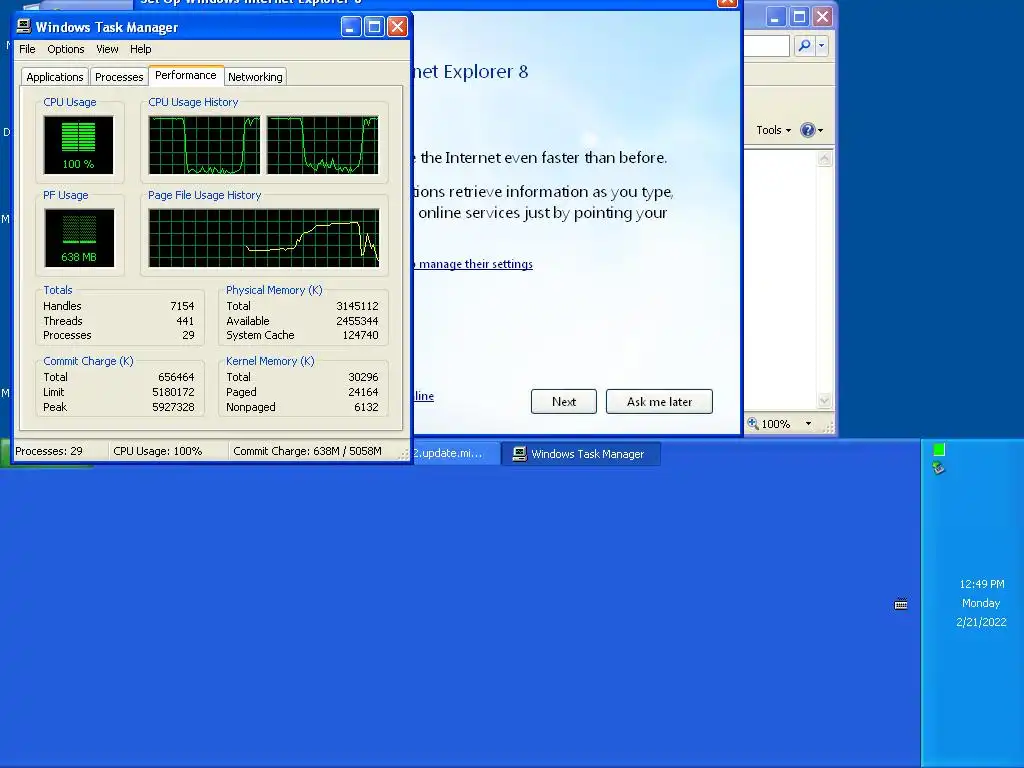
Task: Click status bar Commit Charge: 638M / 5058M
Action: (307, 451)
